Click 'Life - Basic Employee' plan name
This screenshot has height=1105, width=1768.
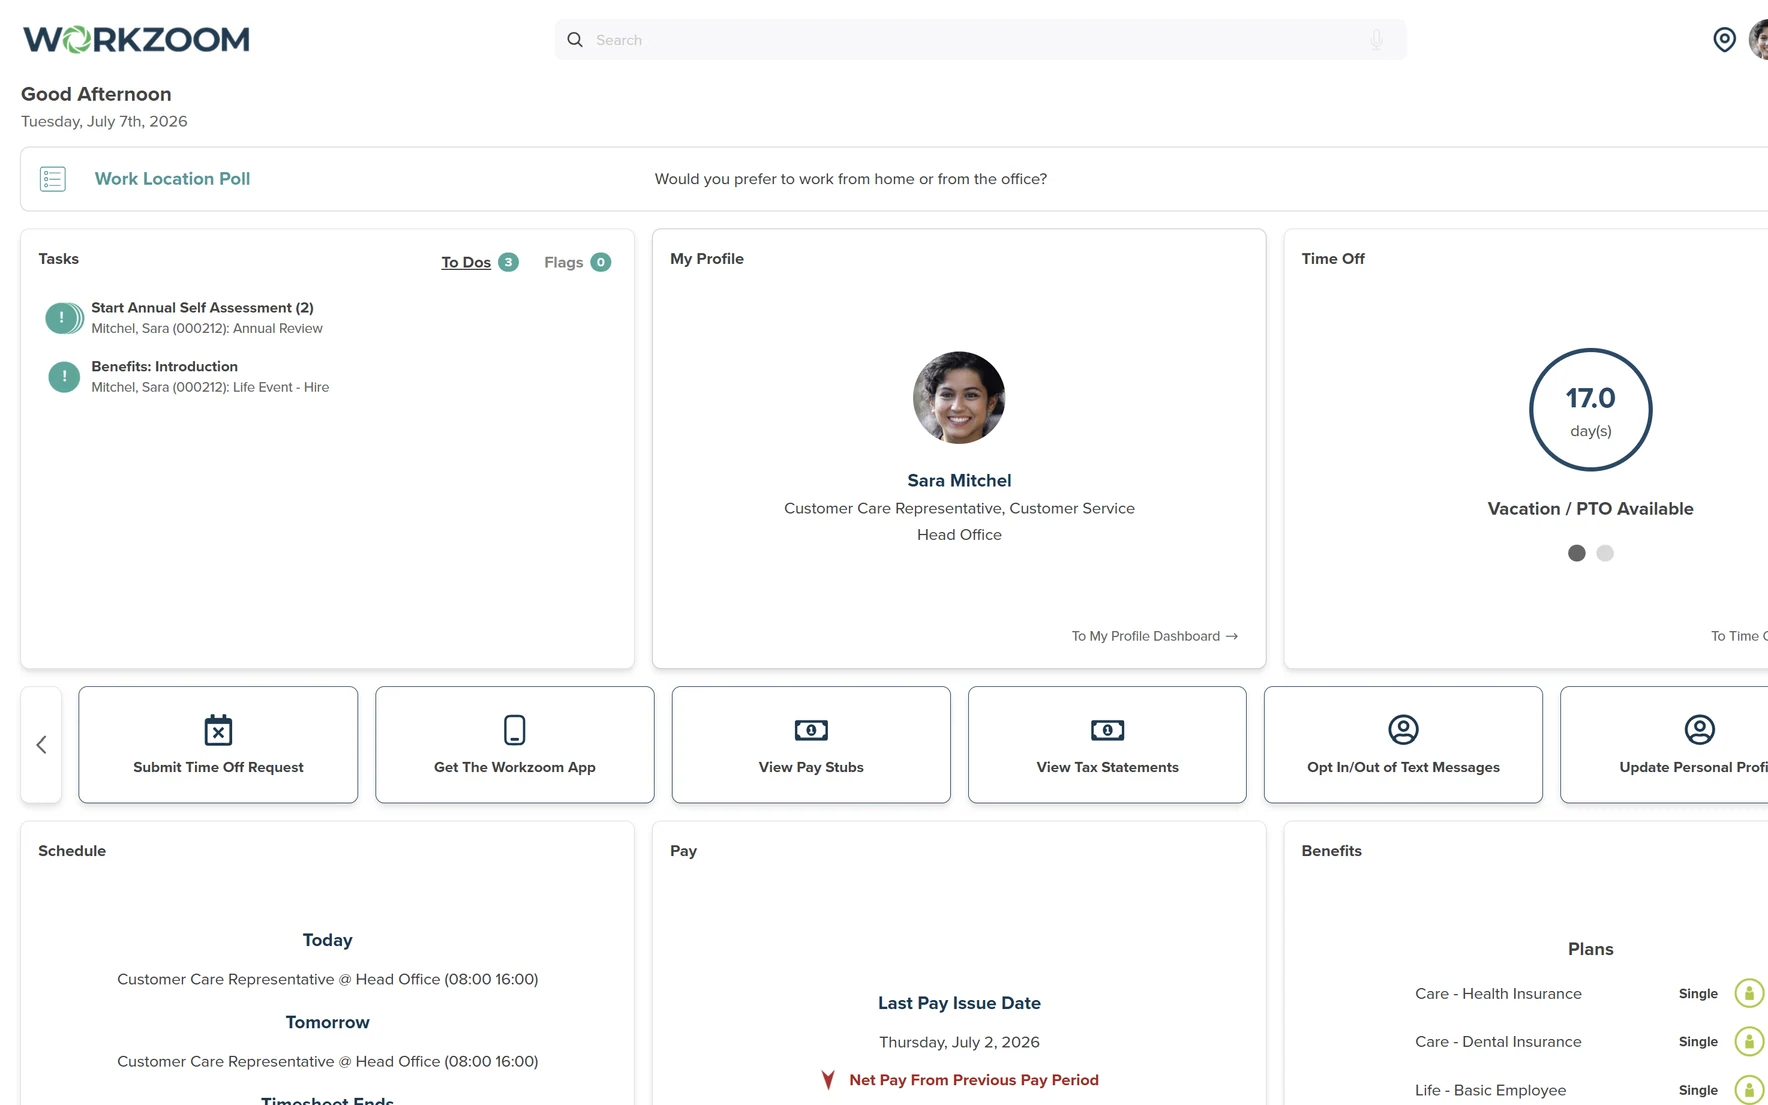click(x=1490, y=1090)
